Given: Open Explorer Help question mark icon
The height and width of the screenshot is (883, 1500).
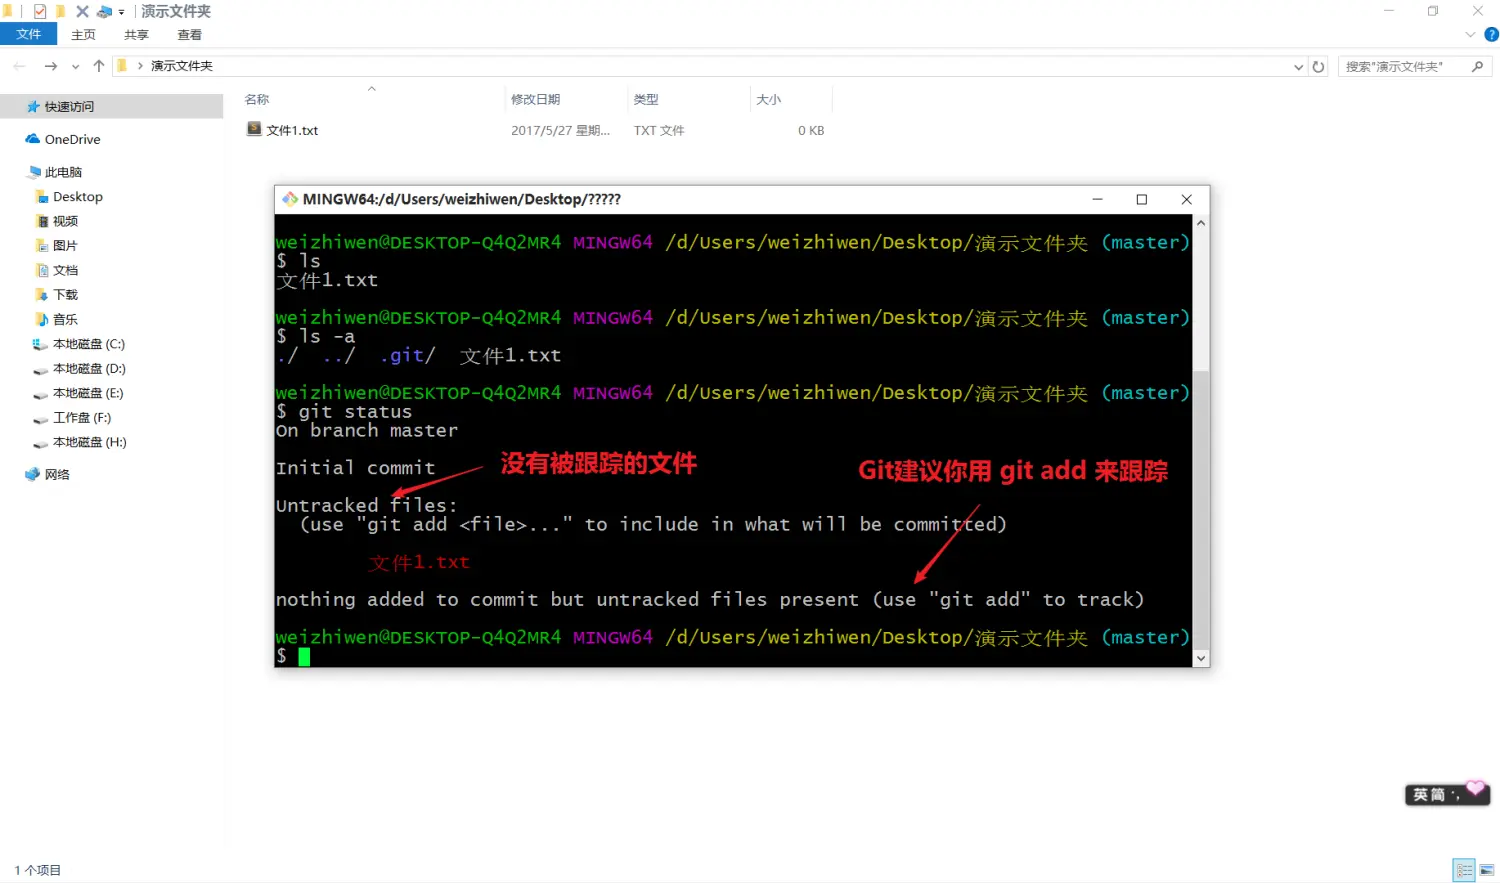Looking at the screenshot, I should click(x=1491, y=35).
